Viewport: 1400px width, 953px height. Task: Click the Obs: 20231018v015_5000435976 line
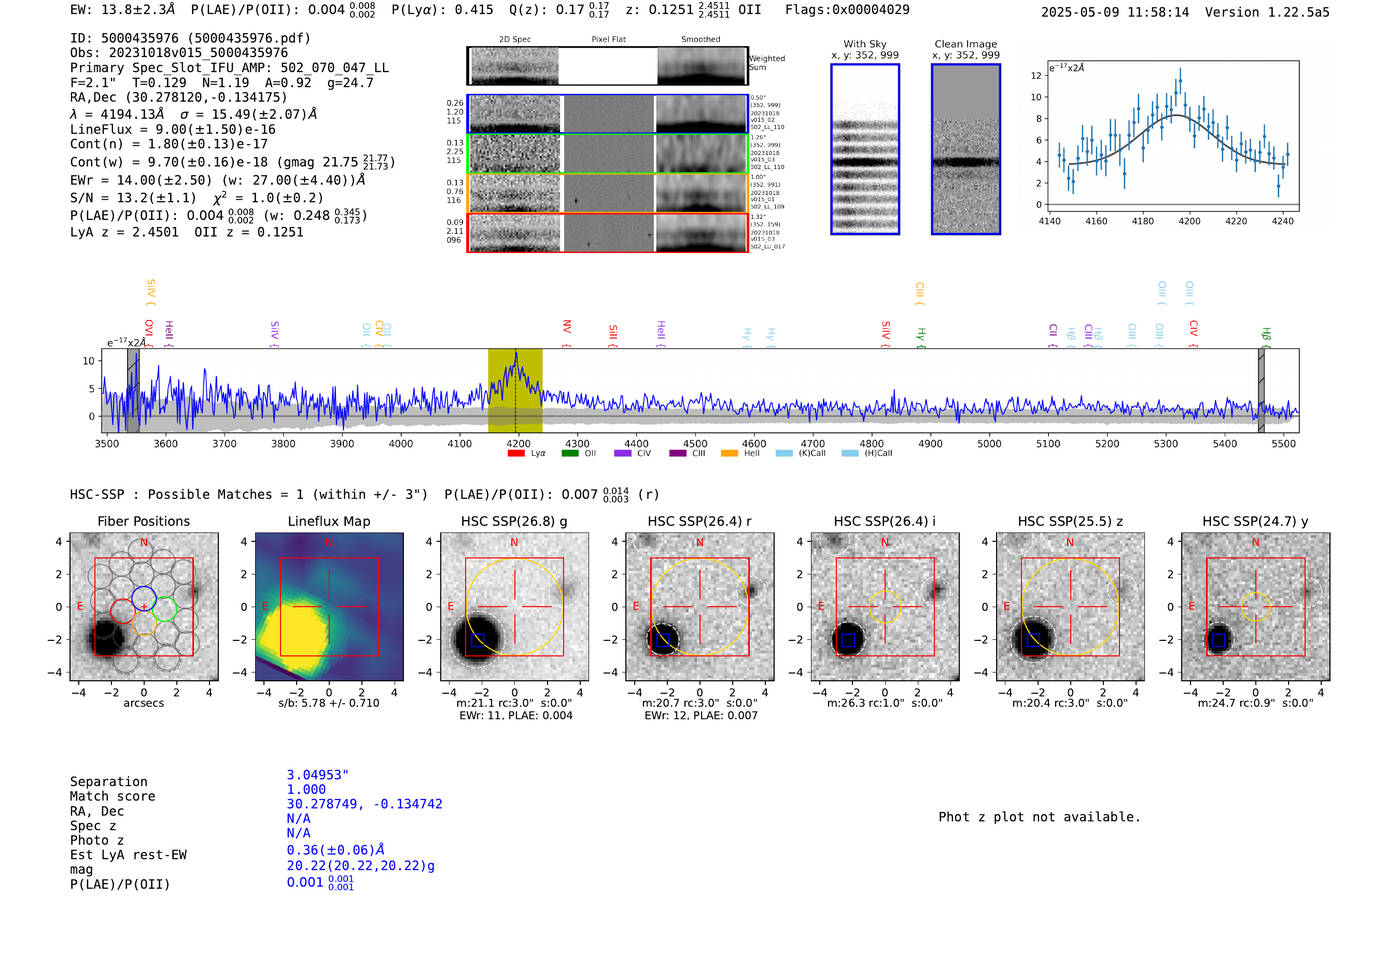[x=179, y=53]
